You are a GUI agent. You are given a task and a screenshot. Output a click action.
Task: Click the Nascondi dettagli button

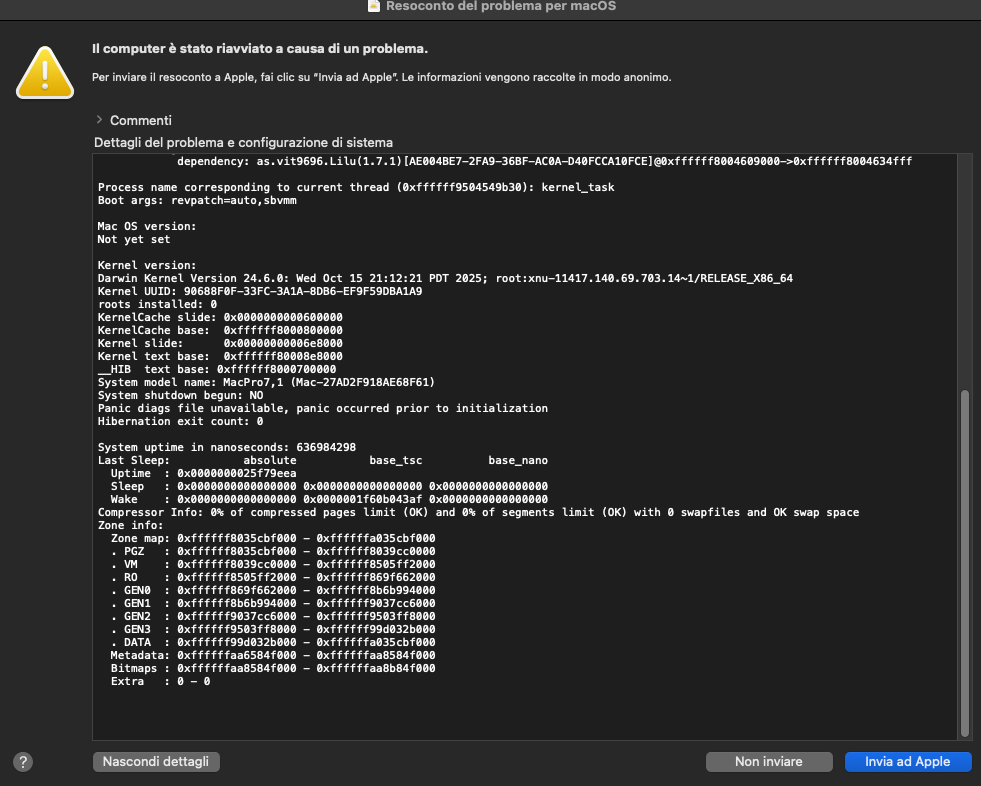[x=156, y=762]
